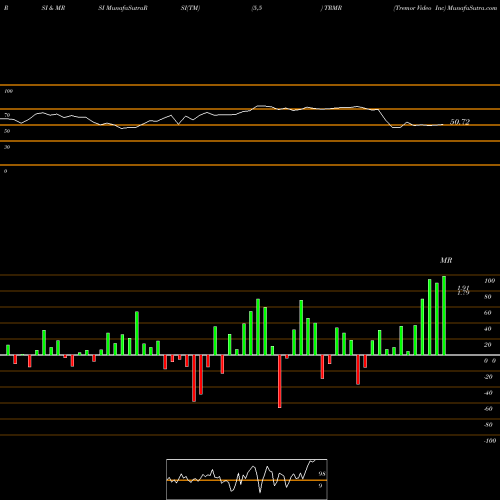
Task: Click the 80 label on MR axis
Action: pos(488,297)
